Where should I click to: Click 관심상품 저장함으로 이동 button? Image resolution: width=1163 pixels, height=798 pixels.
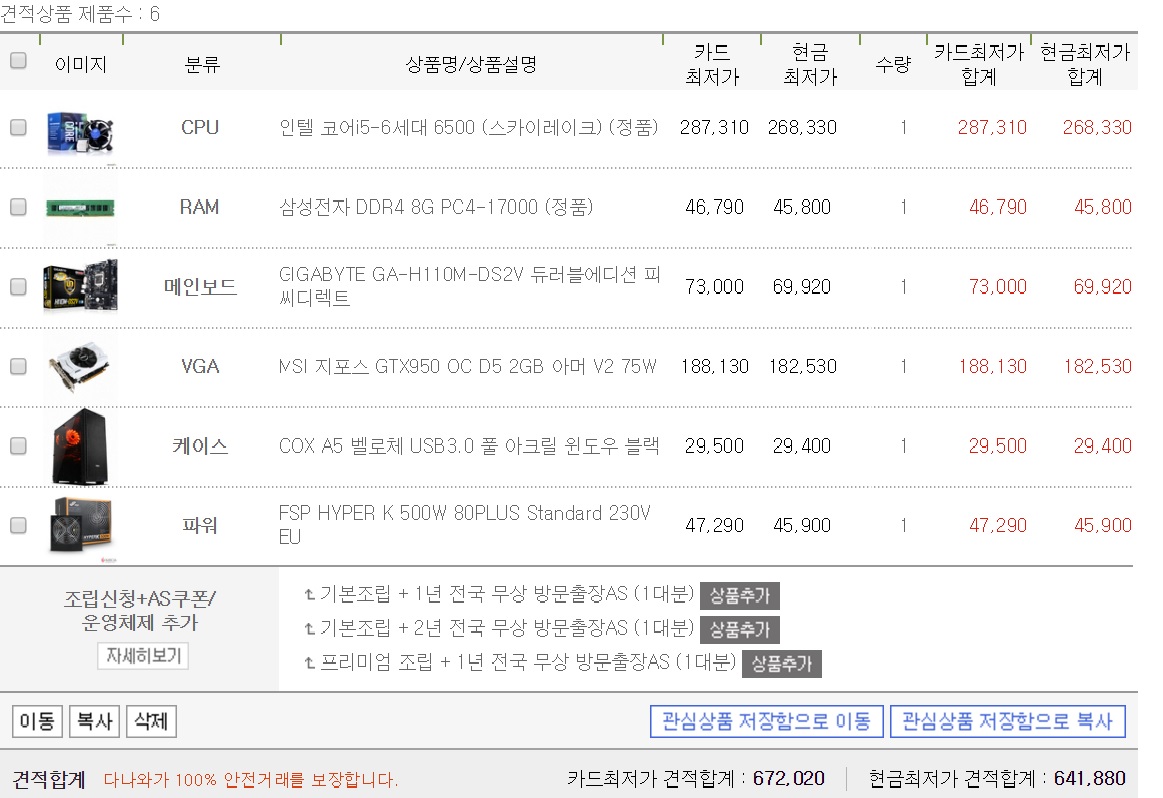(766, 722)
